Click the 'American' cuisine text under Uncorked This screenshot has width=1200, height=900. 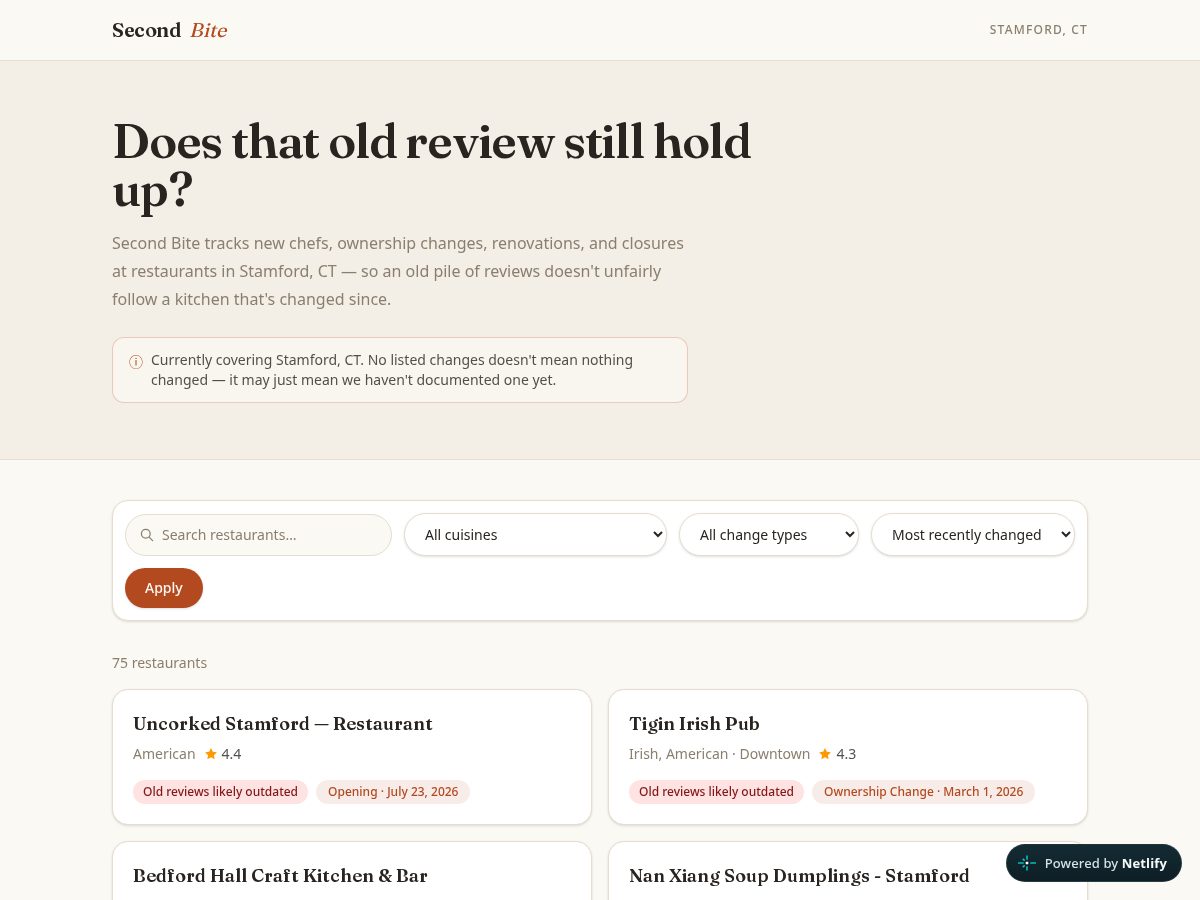164,754
